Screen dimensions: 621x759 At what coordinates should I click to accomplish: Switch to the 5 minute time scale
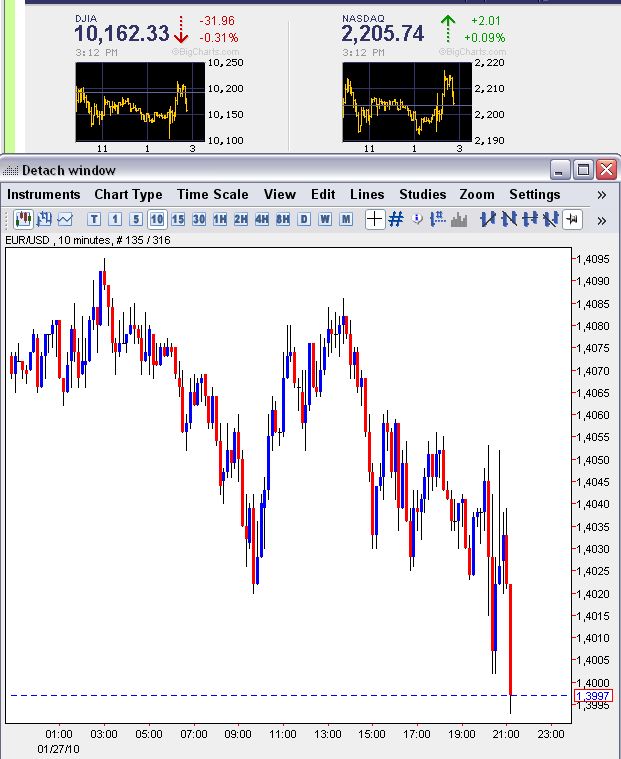point(136,220)
